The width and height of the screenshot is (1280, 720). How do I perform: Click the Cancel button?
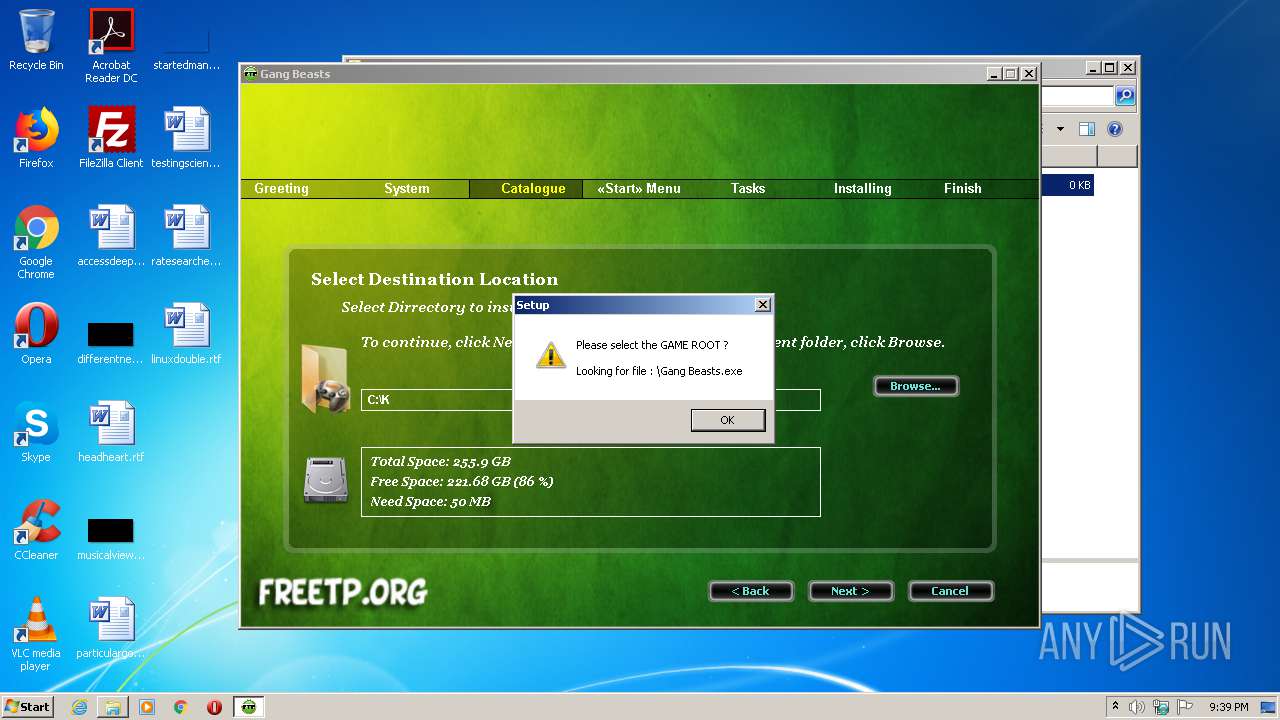(x=950, y=591)
